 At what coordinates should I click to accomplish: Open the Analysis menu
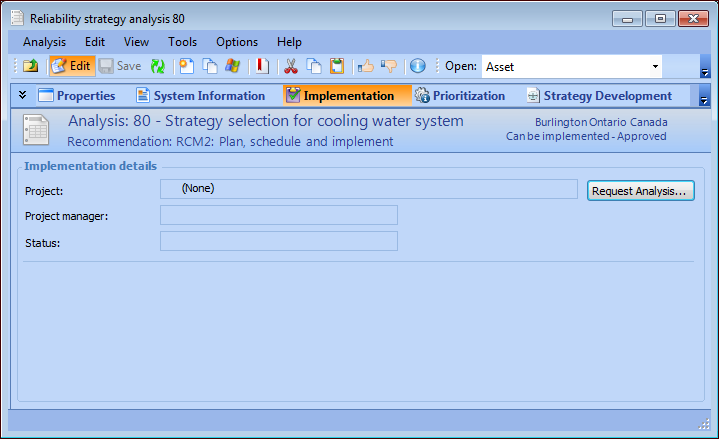(44, 42)
